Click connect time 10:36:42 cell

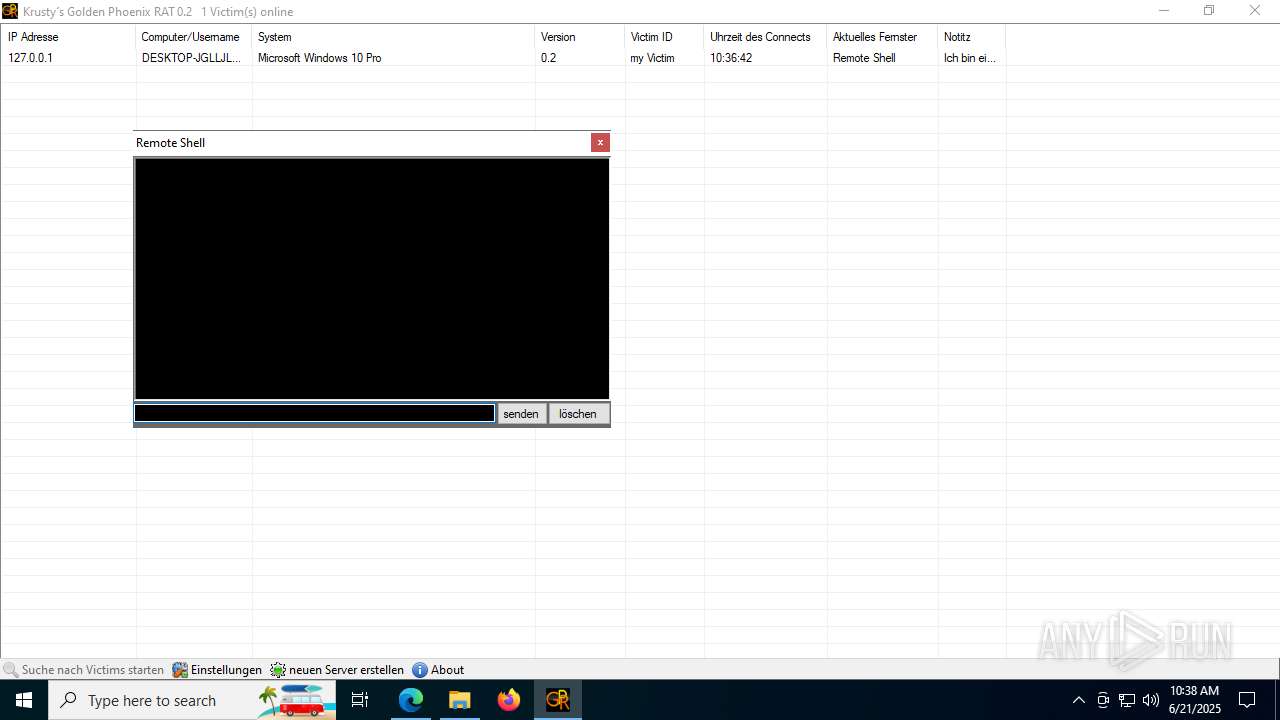pyautogui.click(x=731, y=58)
